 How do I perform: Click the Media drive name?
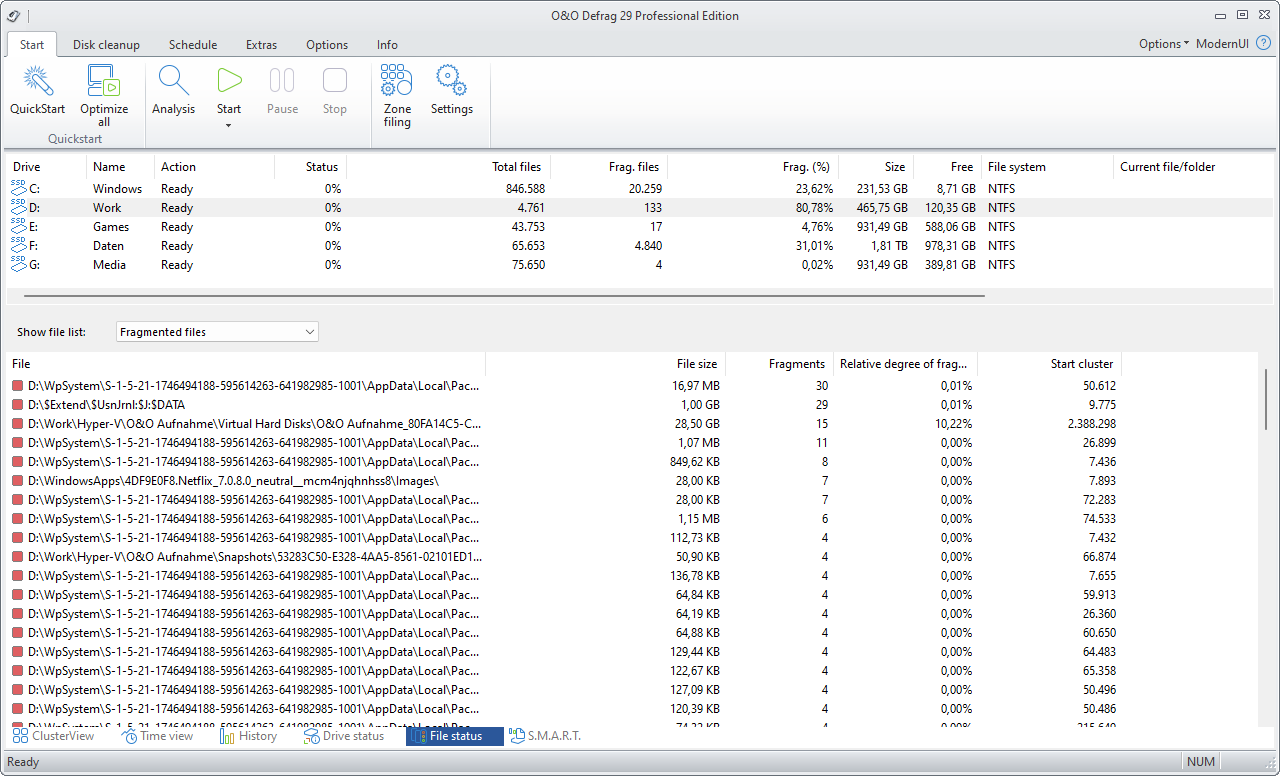click(x=110, y=265)
